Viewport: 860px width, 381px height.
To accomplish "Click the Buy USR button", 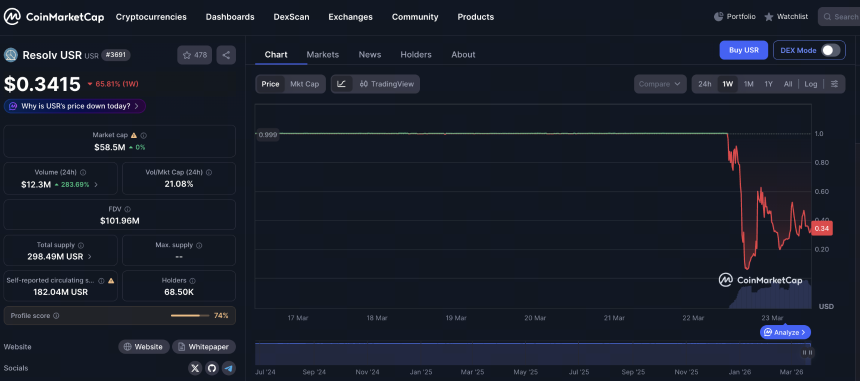I will (744, 50).
